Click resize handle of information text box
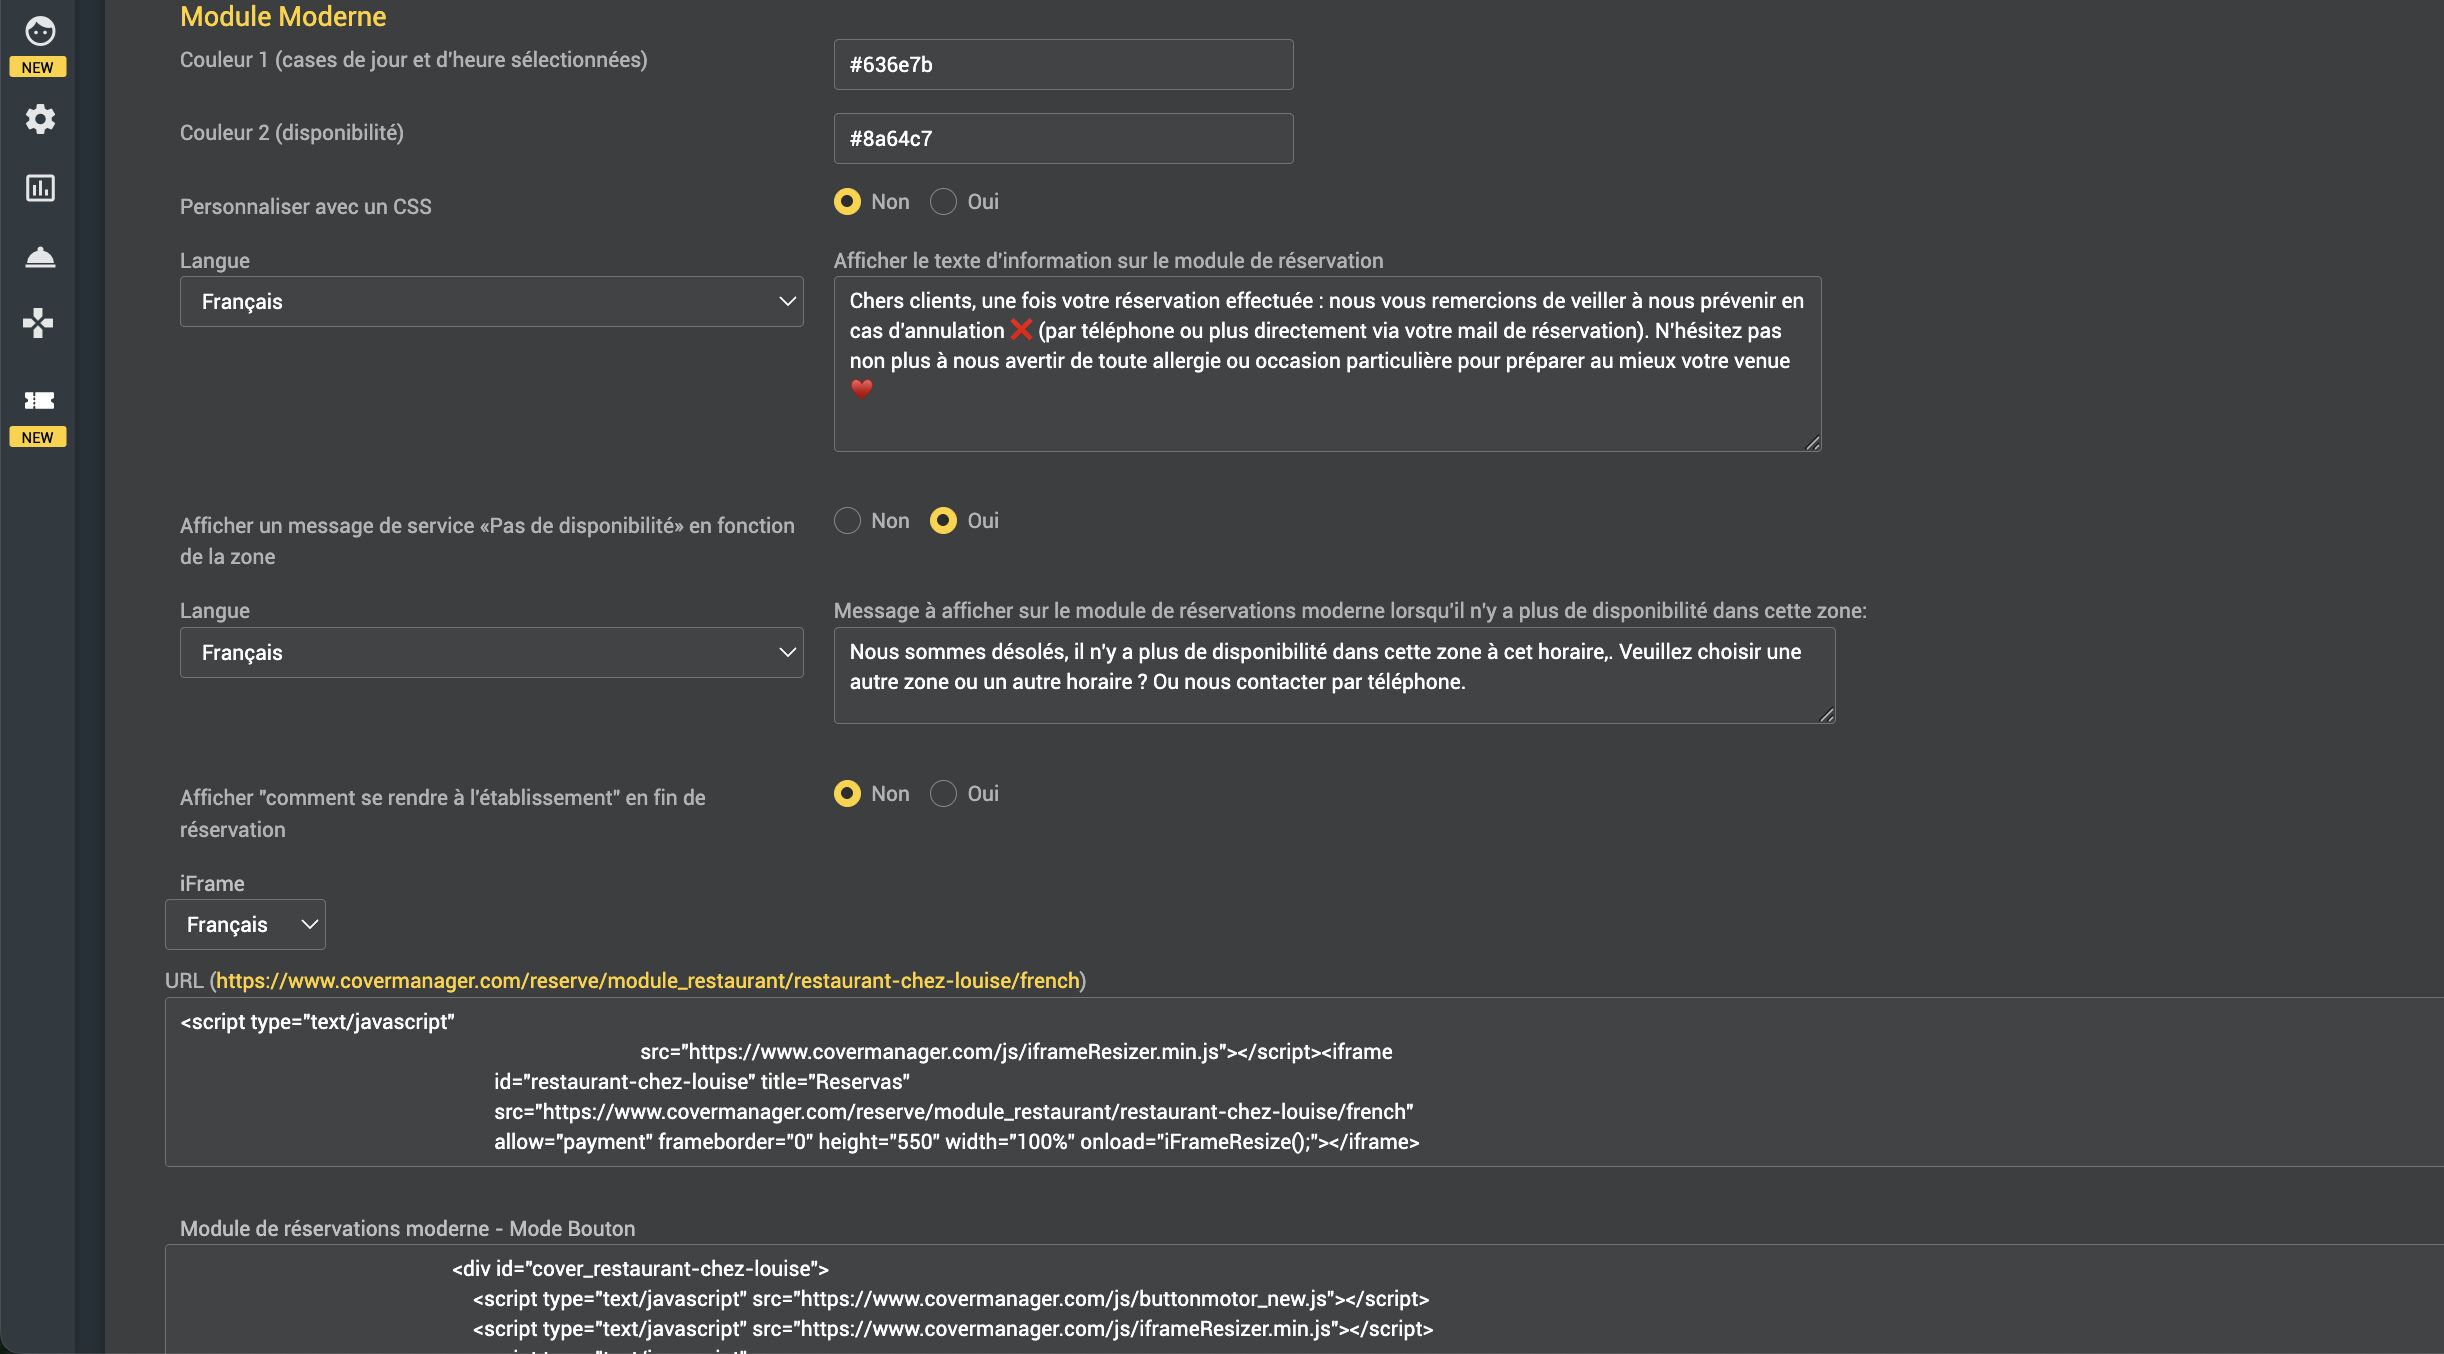The image size is (2444, 1354). tap(1812, 443)
